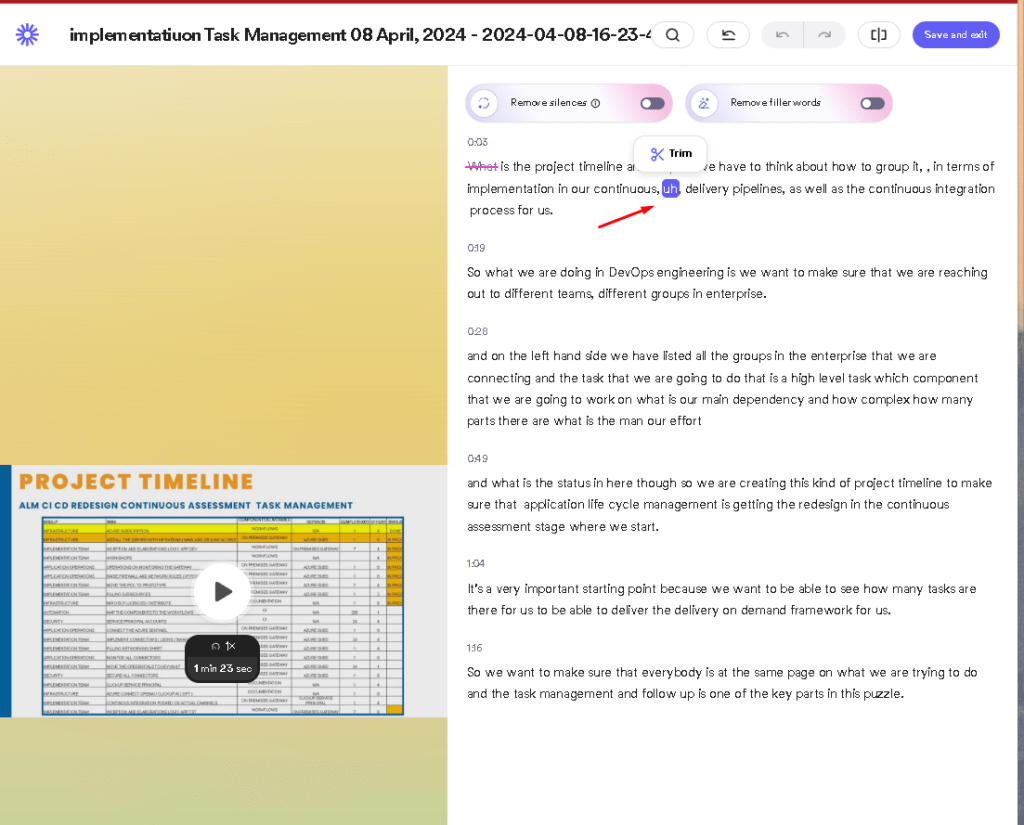Open the transcript search magnifier
Viewport: 1024px width, 825px height.
point(672,35)
